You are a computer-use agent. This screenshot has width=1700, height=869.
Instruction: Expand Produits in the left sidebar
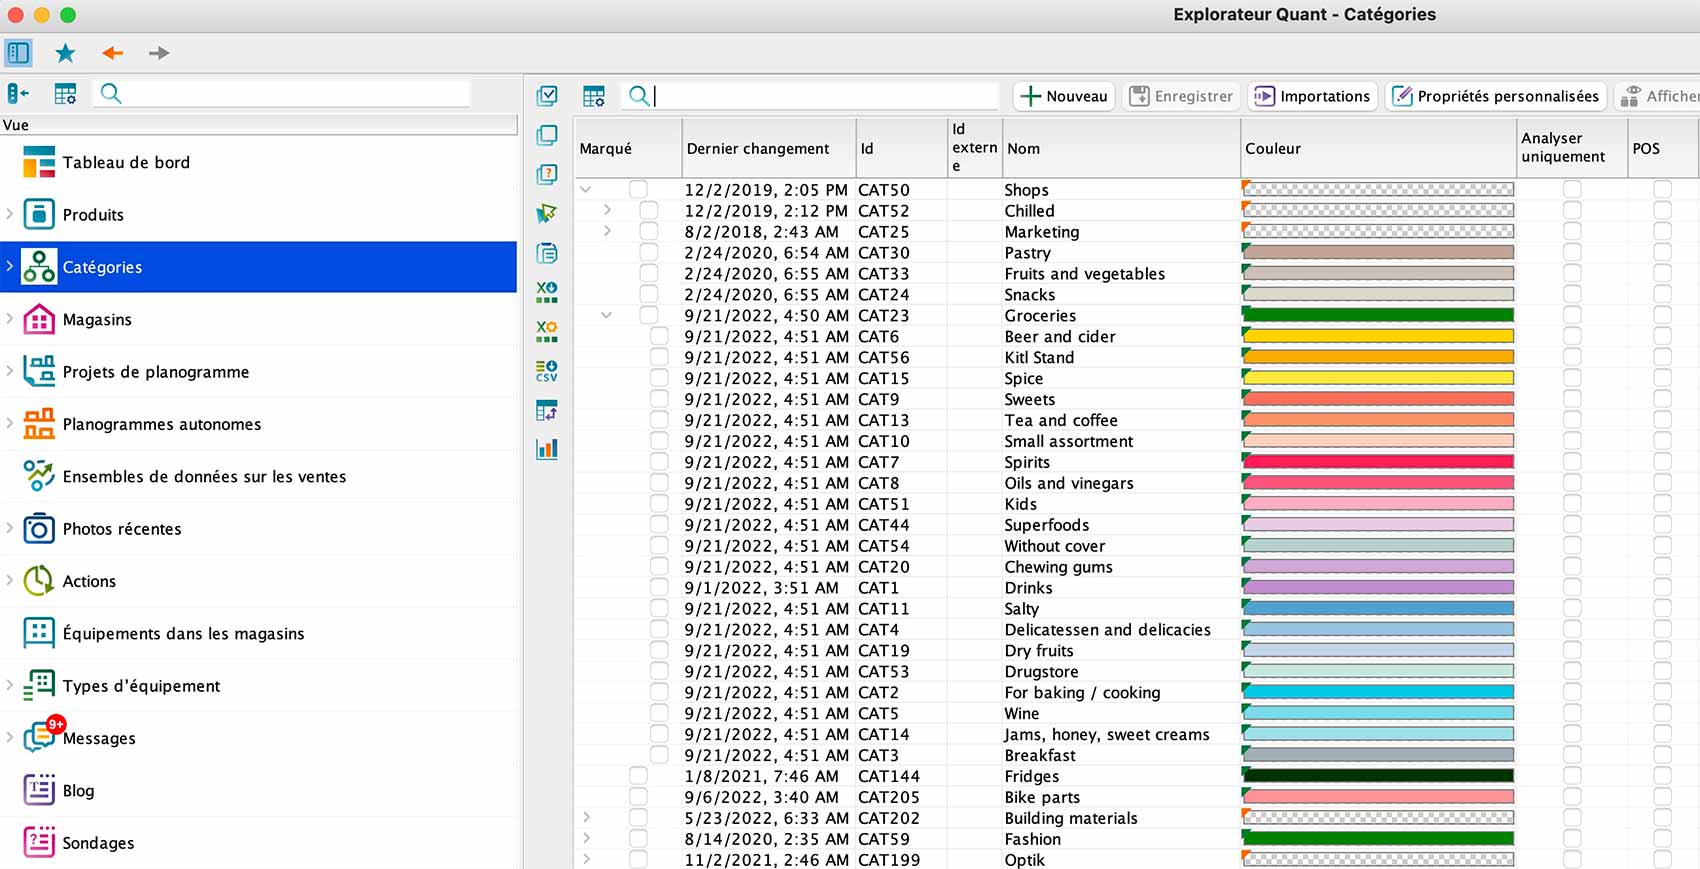[x=10, y=214]
